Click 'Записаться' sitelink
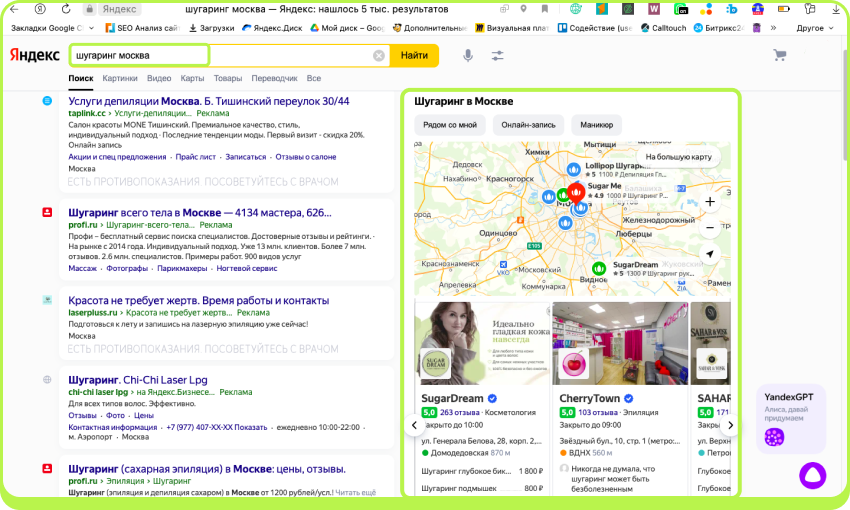This screenshot has width=850, height=510. tap(246, 157)
